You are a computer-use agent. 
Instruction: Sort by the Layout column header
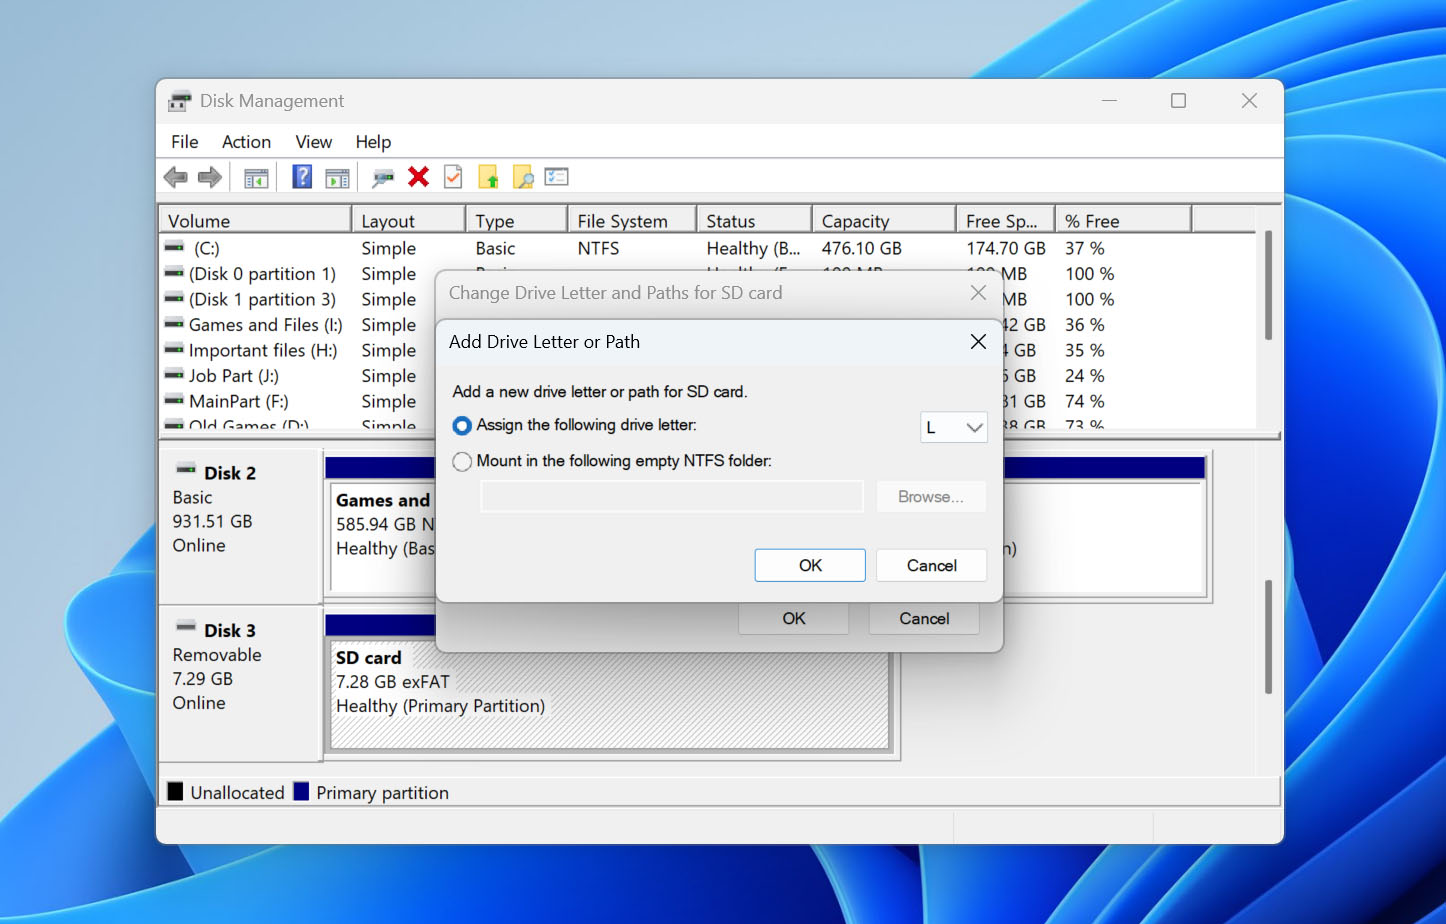pos(408,221)
